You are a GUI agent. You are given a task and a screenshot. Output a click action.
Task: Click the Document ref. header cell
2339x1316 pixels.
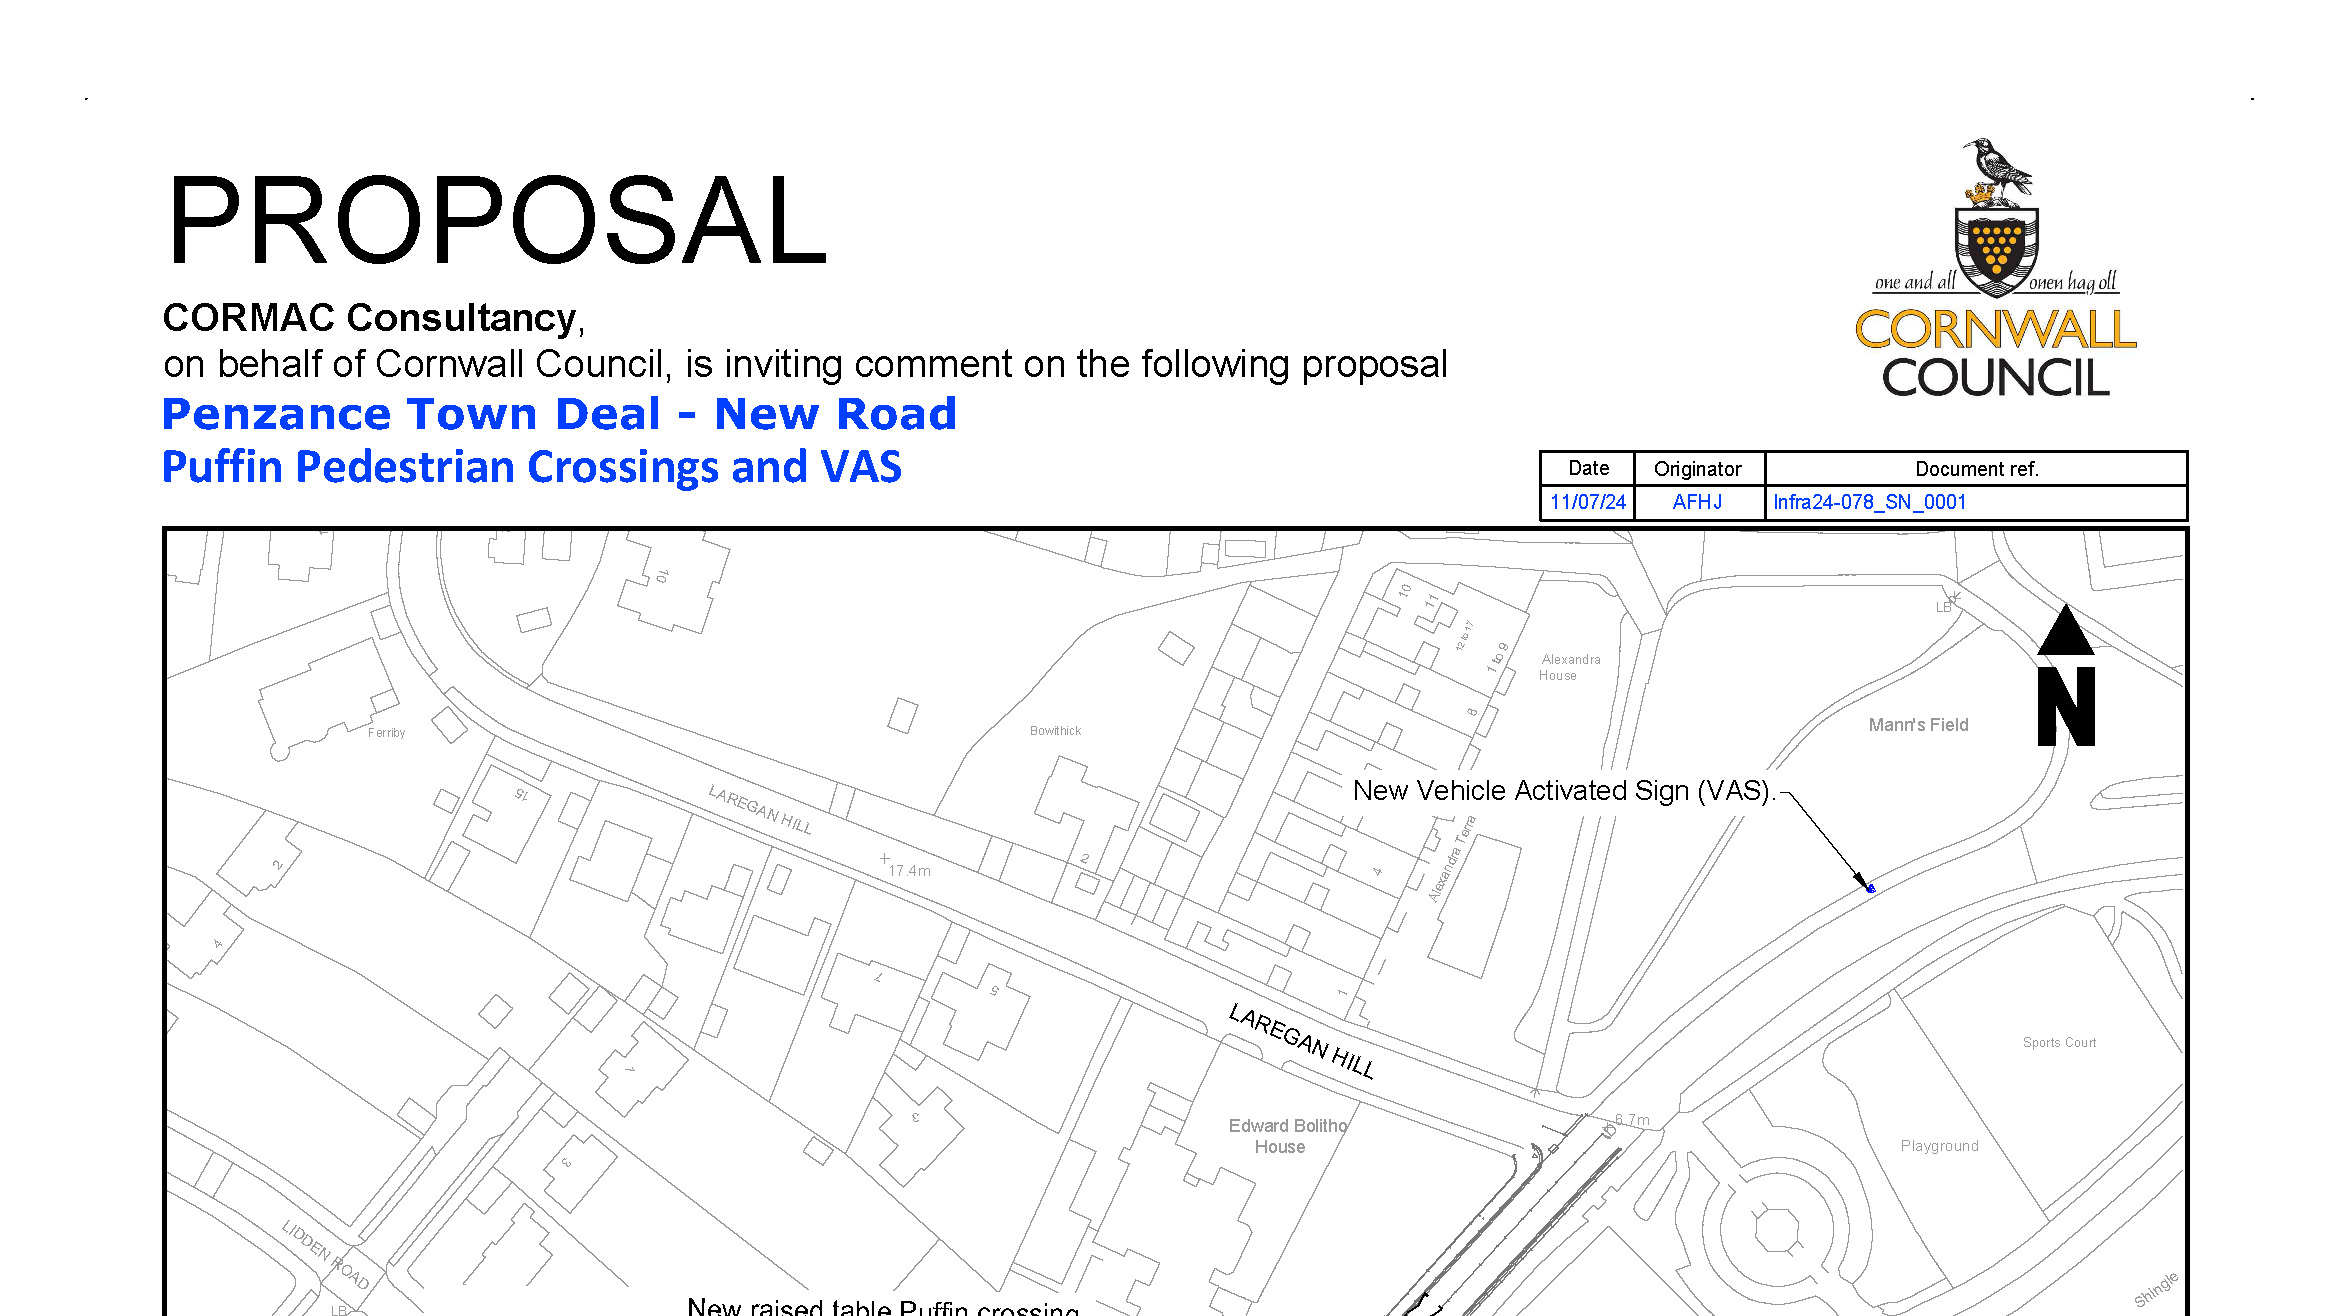tap(1975, 469)
